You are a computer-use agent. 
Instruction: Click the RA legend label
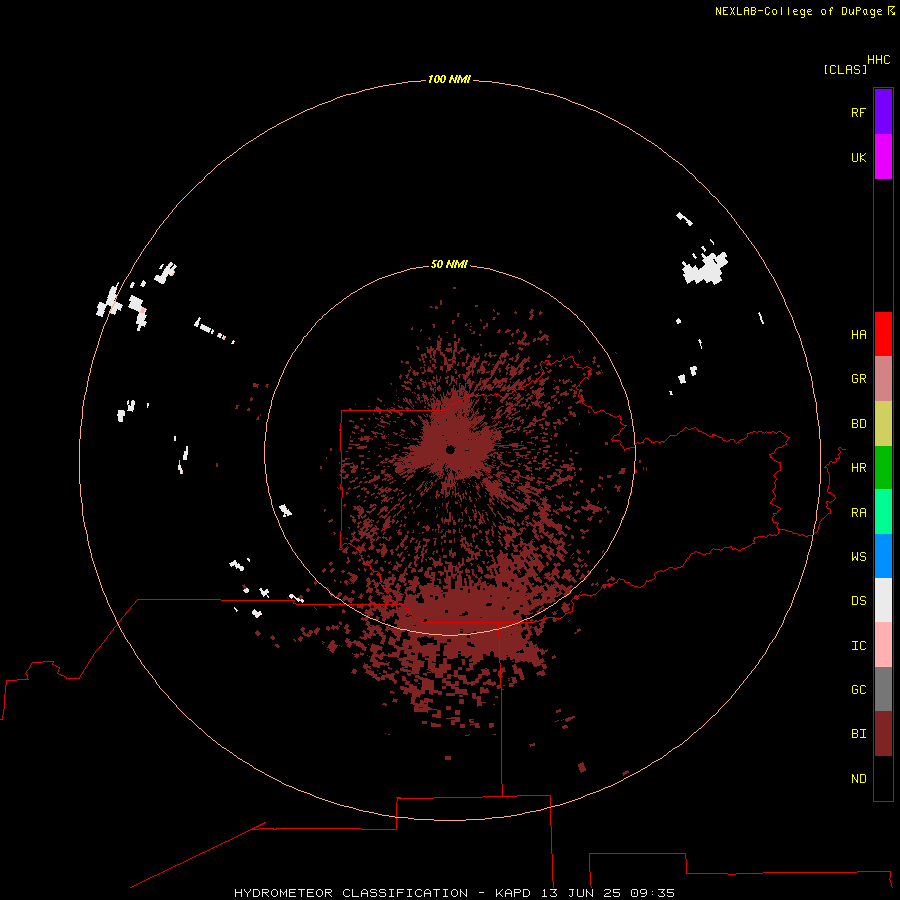click(858, 513)
